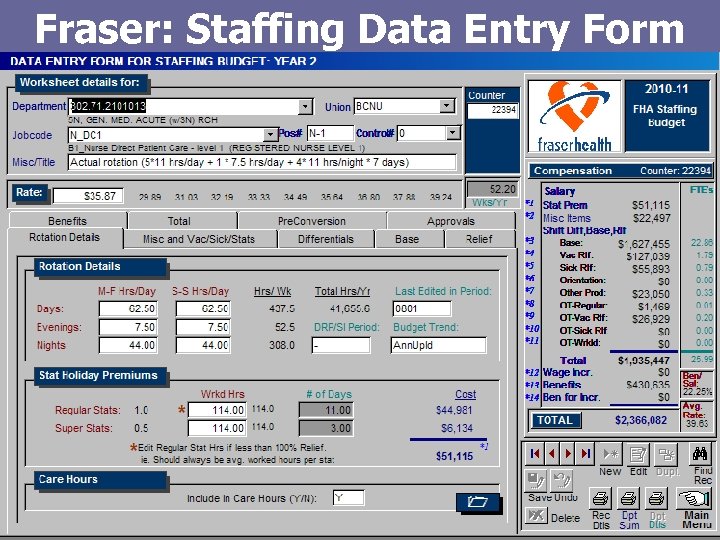Click Misc Items amount $22,497

coord(652,218)
